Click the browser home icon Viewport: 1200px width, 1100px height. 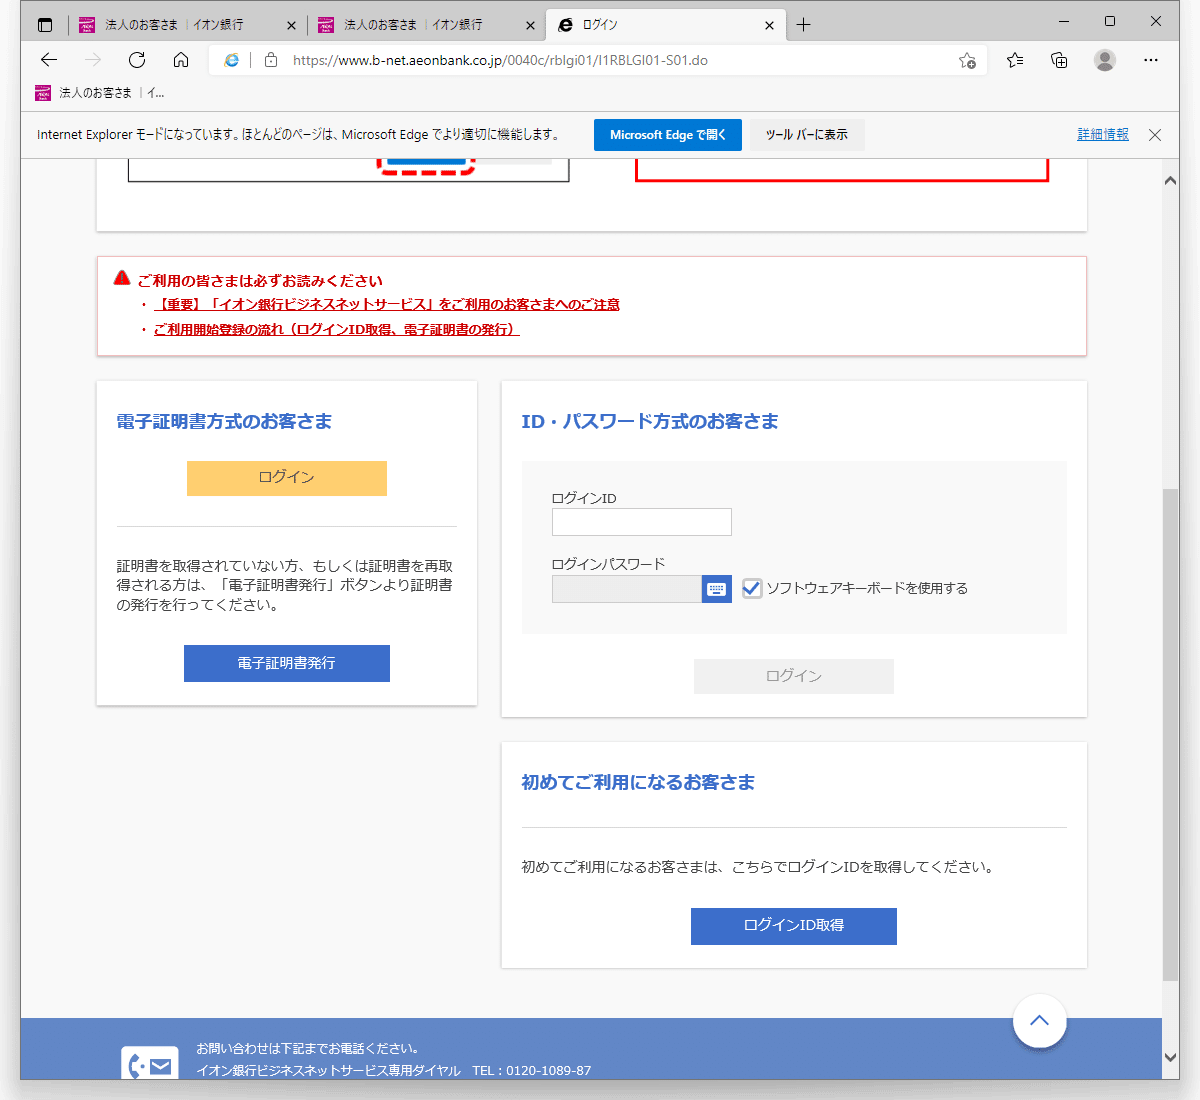click(x=180, y=60)
